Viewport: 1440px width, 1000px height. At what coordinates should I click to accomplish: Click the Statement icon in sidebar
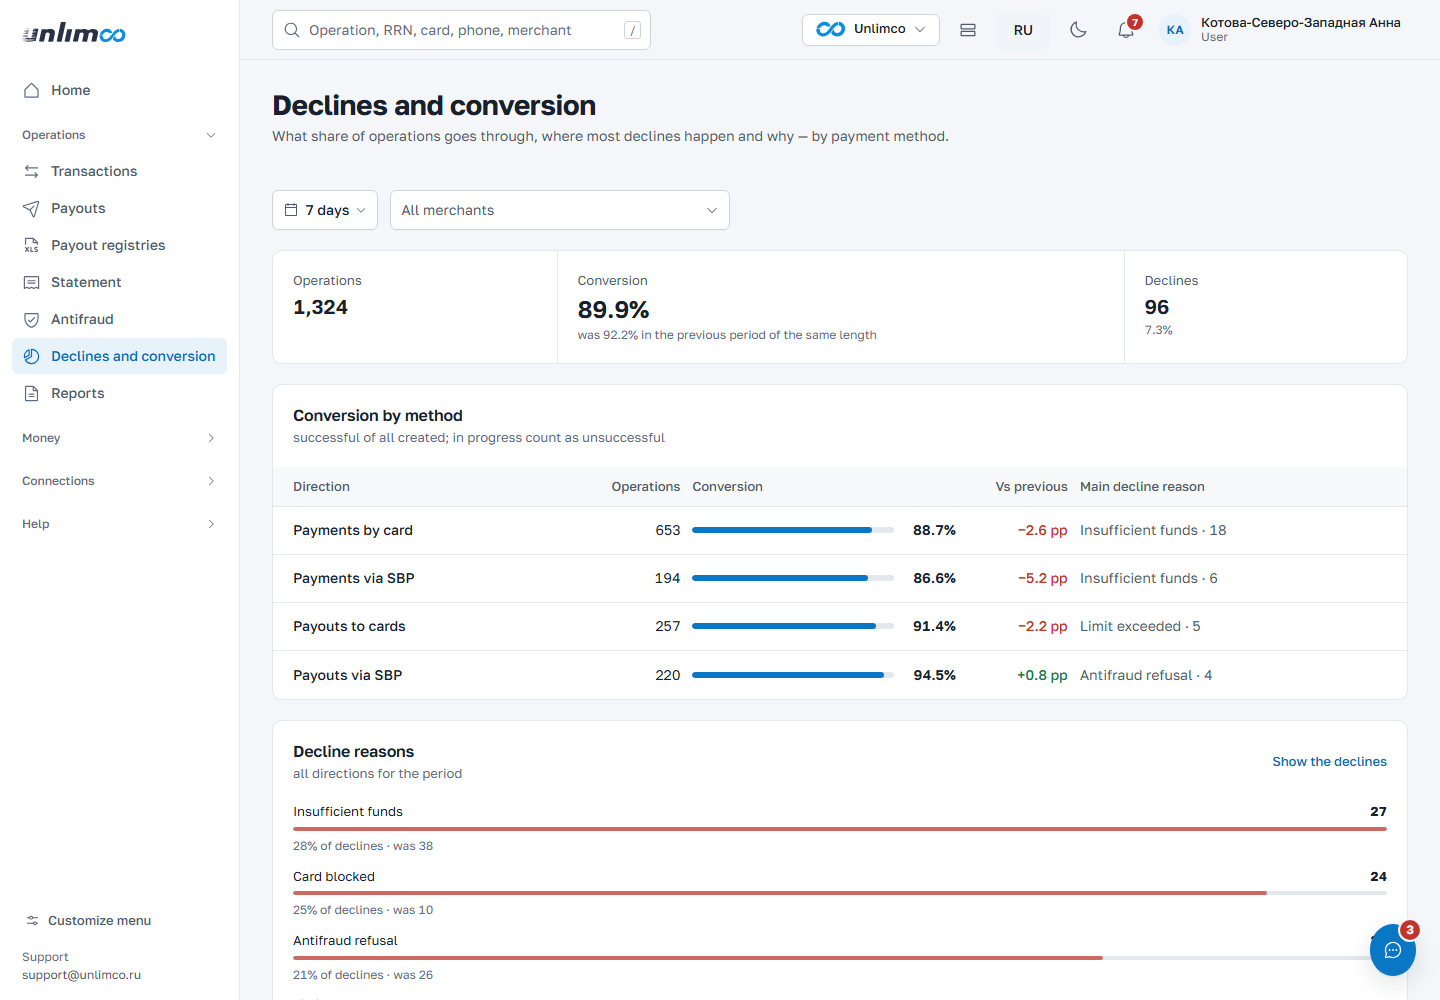click(31, 282)
